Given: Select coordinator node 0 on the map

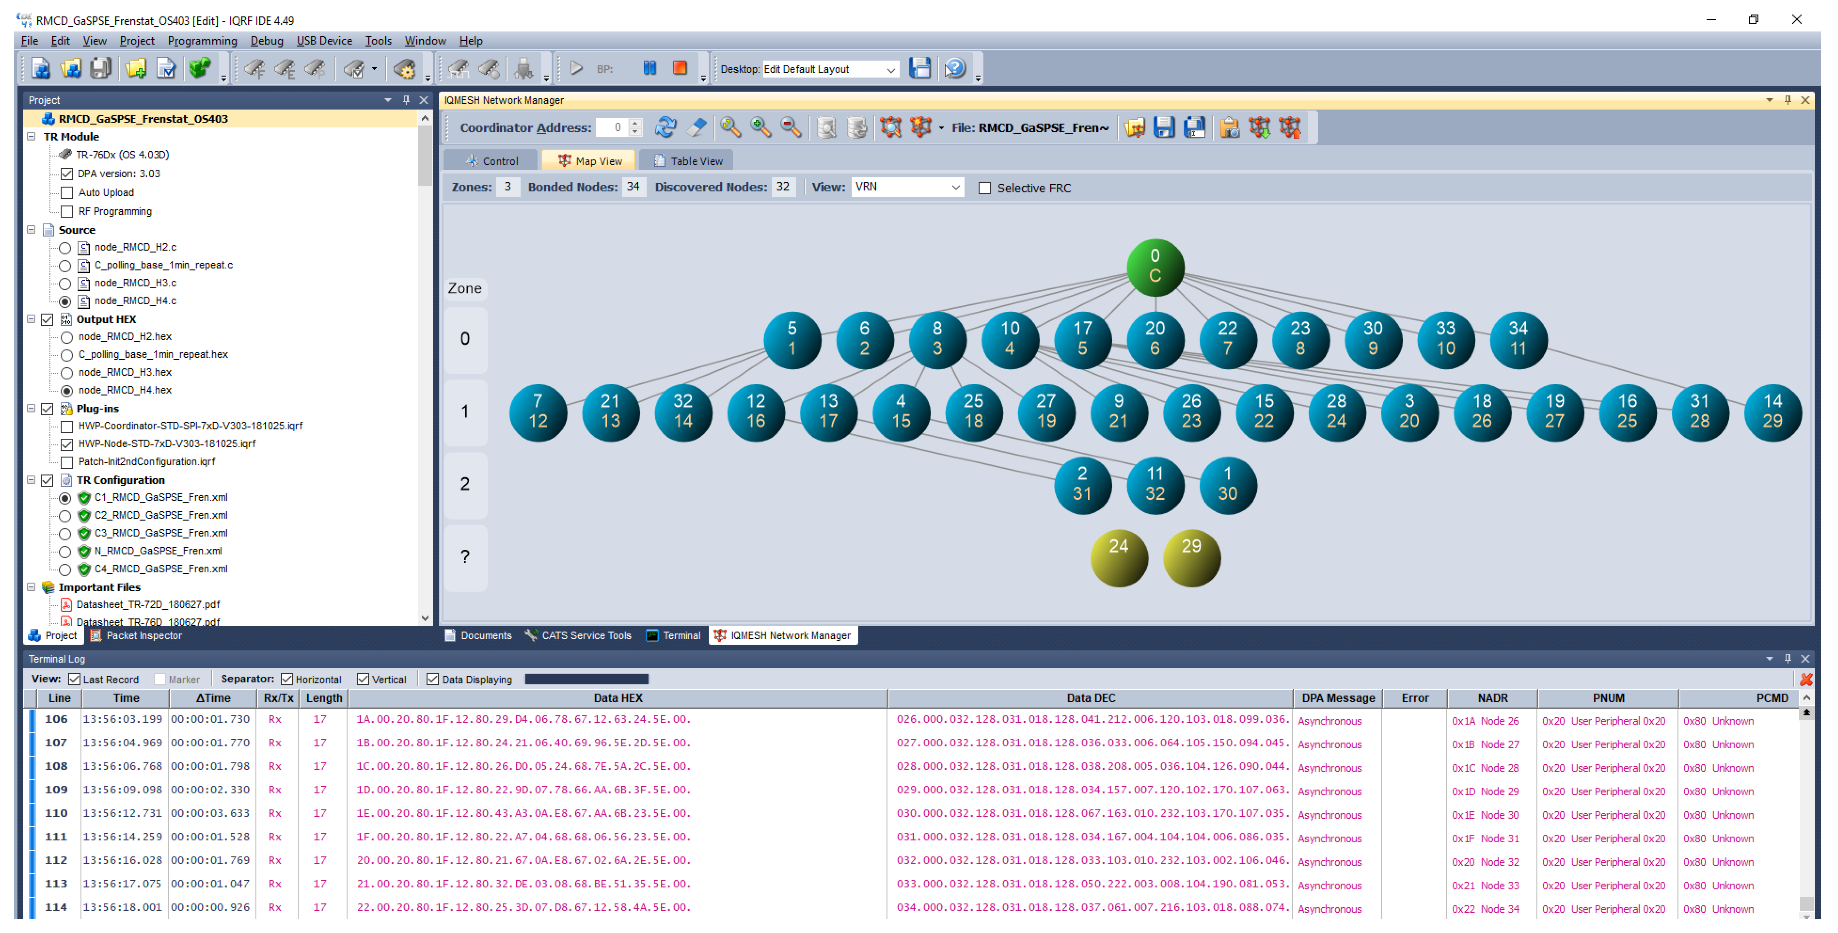Looking at the screenshot, I should pyautogui.click(x=1155, y=267).
